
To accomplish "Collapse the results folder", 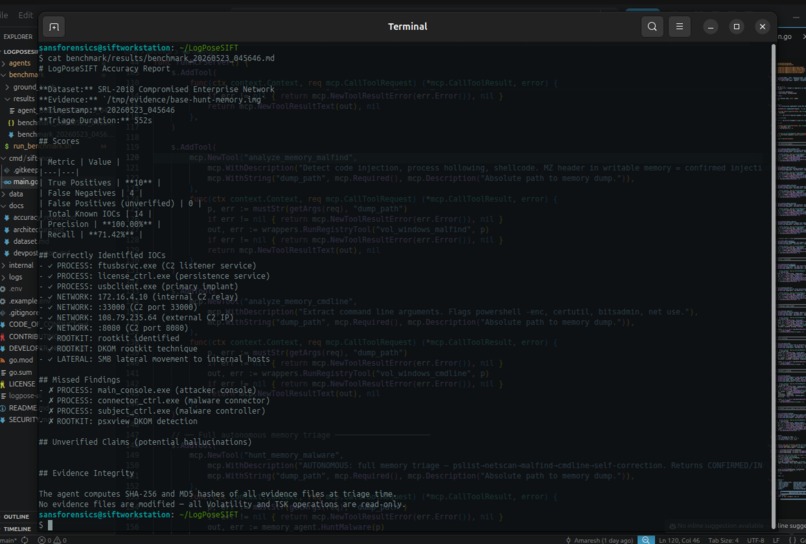I will pos(21,99).
